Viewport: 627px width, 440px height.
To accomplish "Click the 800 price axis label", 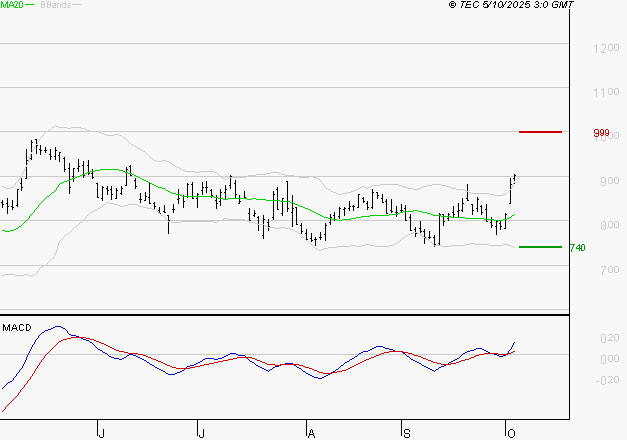I will [x=600, y=225].
